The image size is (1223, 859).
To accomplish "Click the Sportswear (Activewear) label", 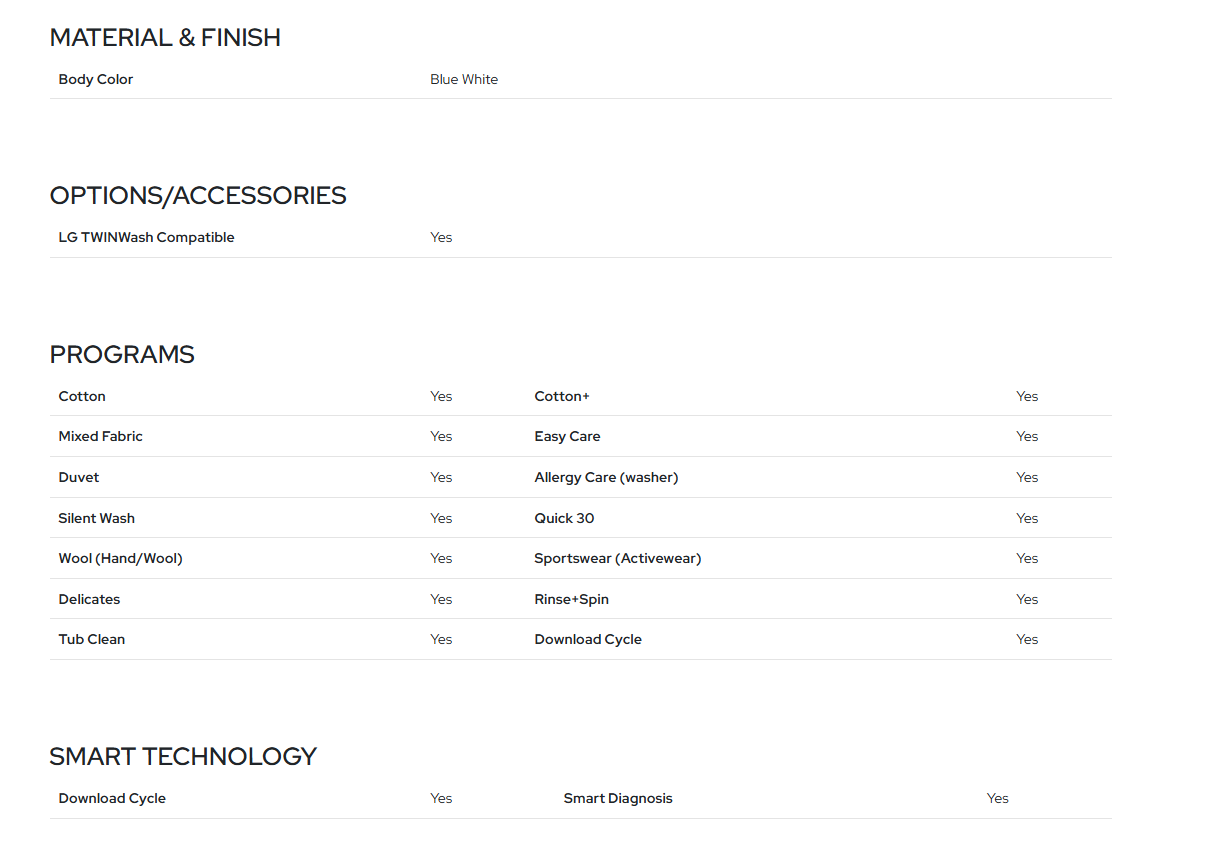I will (618, 558).
